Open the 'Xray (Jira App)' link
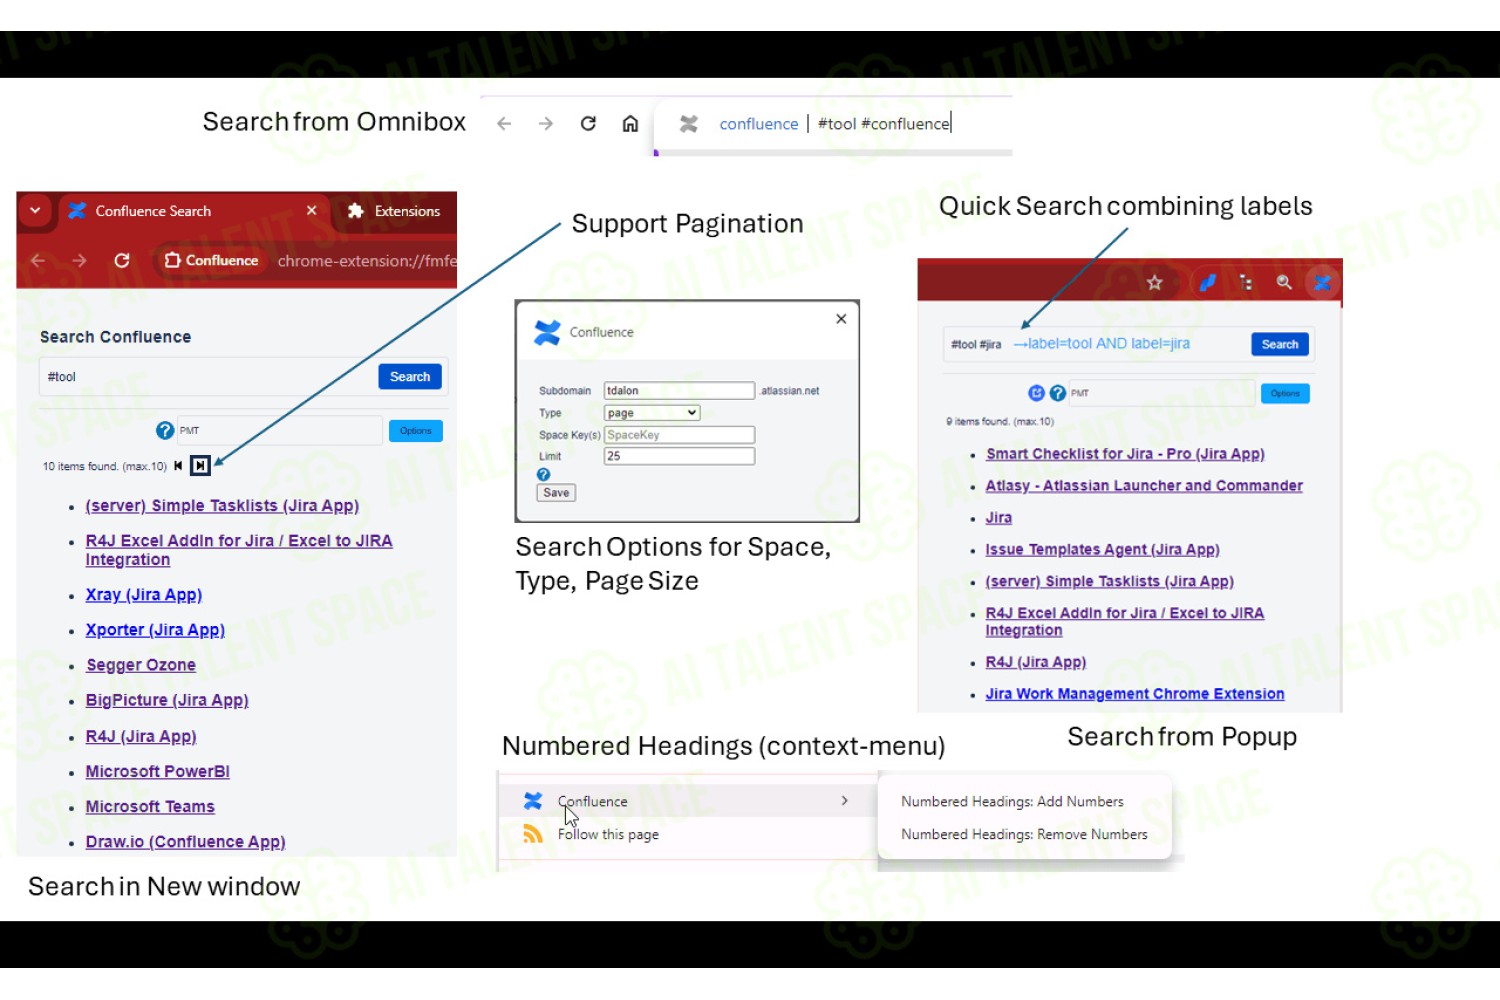The image size is (1500, 1000). tap(144, 595)
